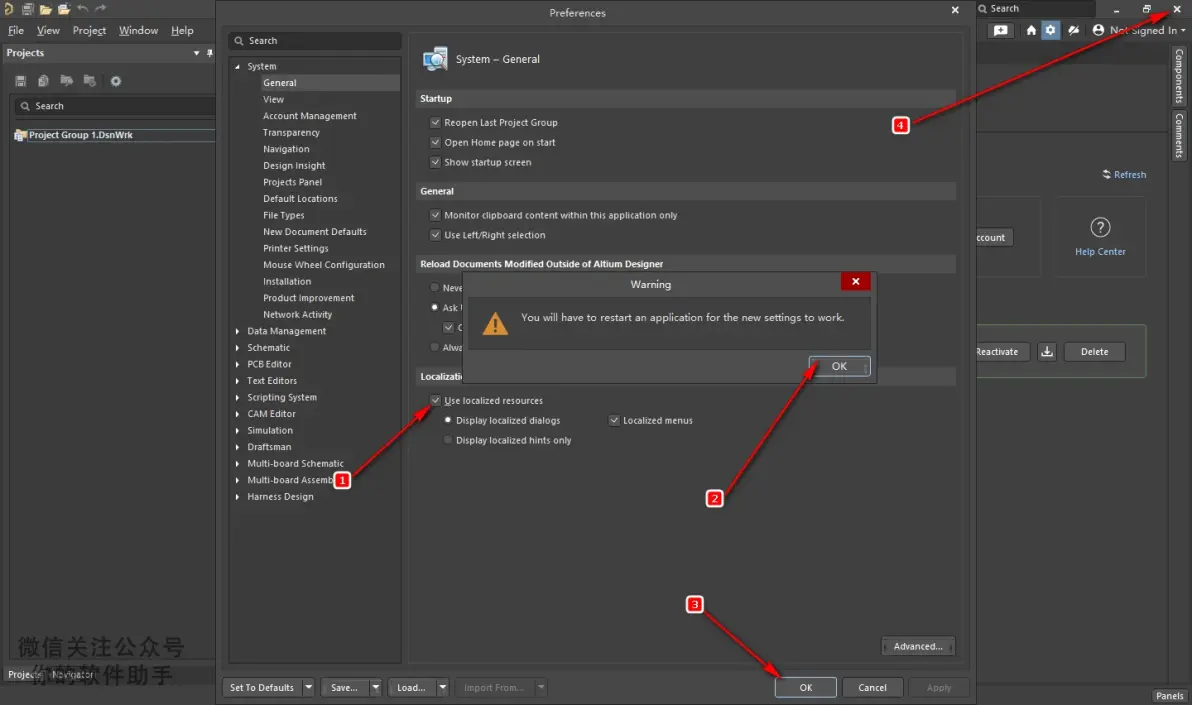Select Display localized dialogs radio
The height and width of the screenshot is (705, 1192).
pyautogui.click(x=448, y=420)
